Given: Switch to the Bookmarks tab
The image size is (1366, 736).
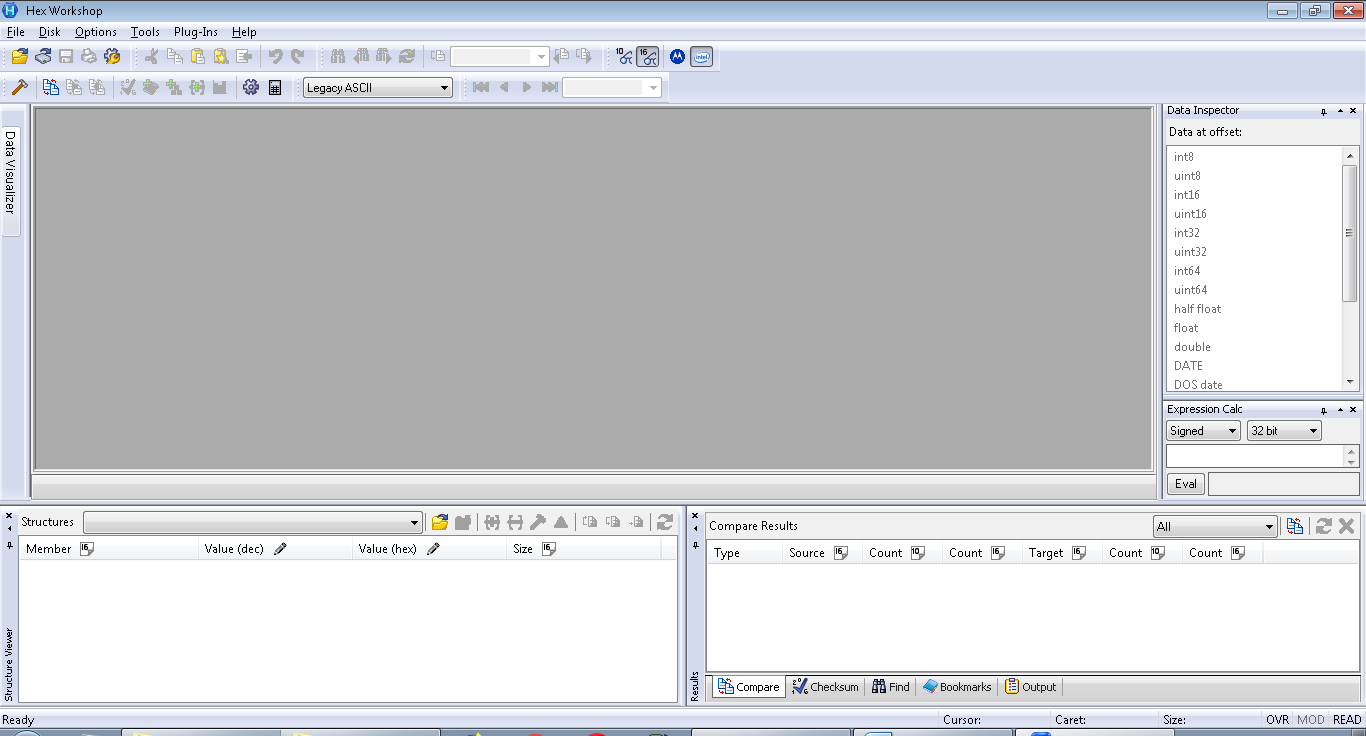Looking at the screenshot, I should point(957,687).
